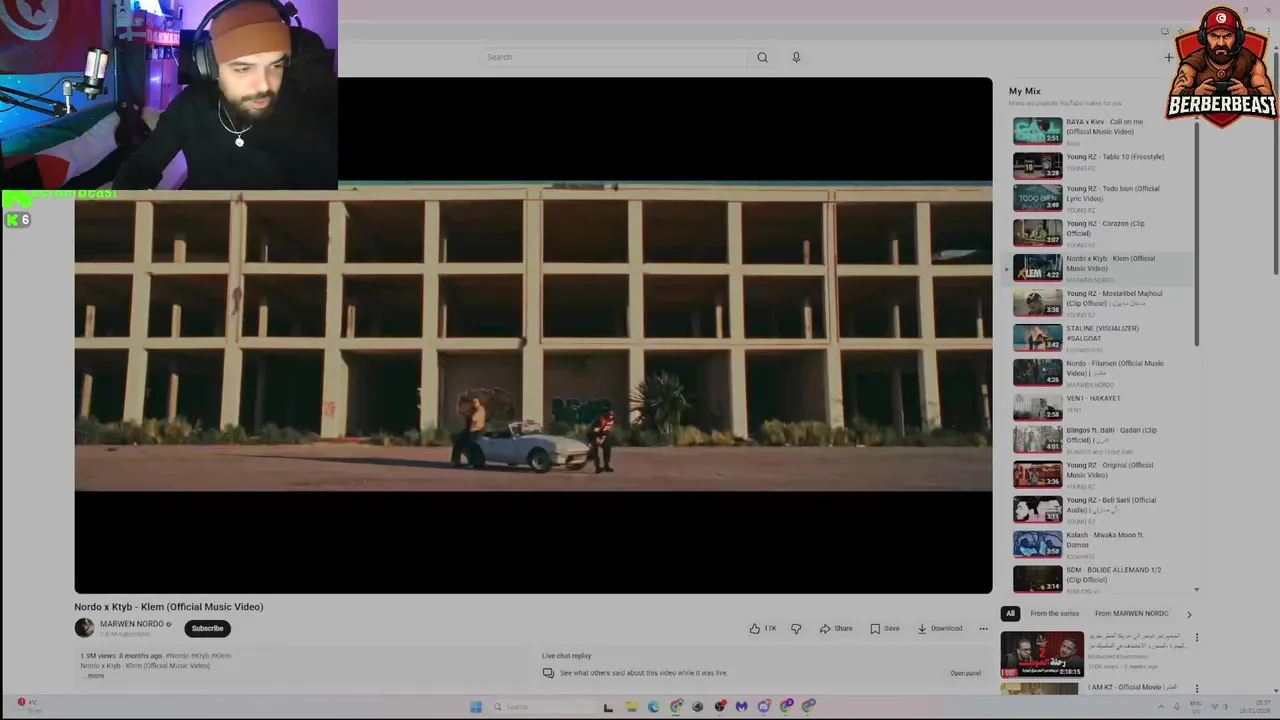Click the My Mix playlist title
The width and height of the screenshot is (1280, 720).
click(x=1024, y=91)
